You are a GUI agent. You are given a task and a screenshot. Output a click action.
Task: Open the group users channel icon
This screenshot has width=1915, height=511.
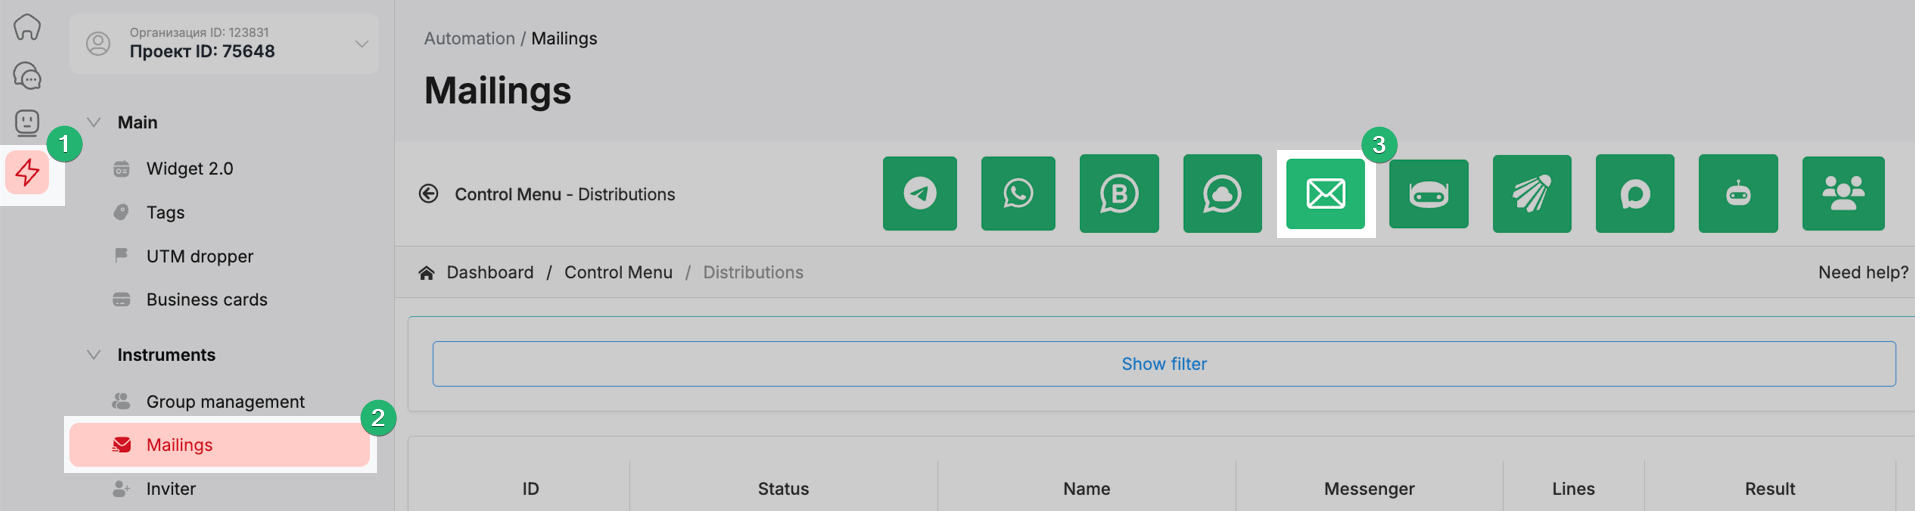coord(1842,193)
